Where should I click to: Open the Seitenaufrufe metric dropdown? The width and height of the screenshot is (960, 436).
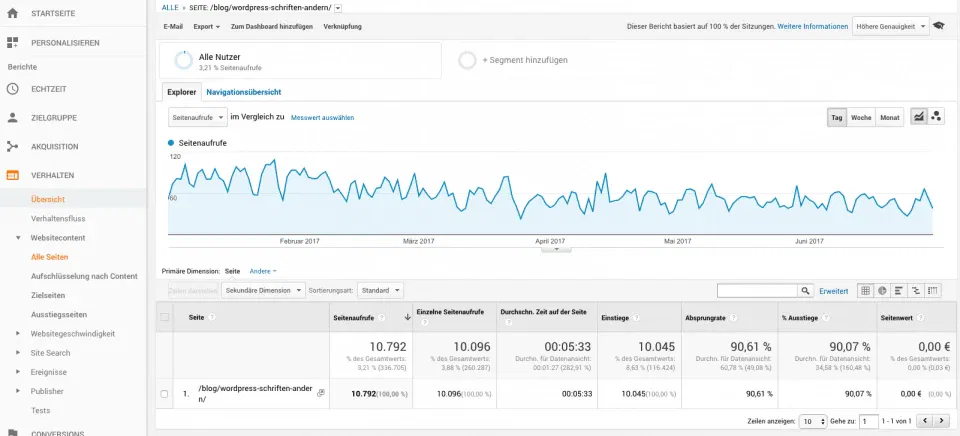coord(198,117)
